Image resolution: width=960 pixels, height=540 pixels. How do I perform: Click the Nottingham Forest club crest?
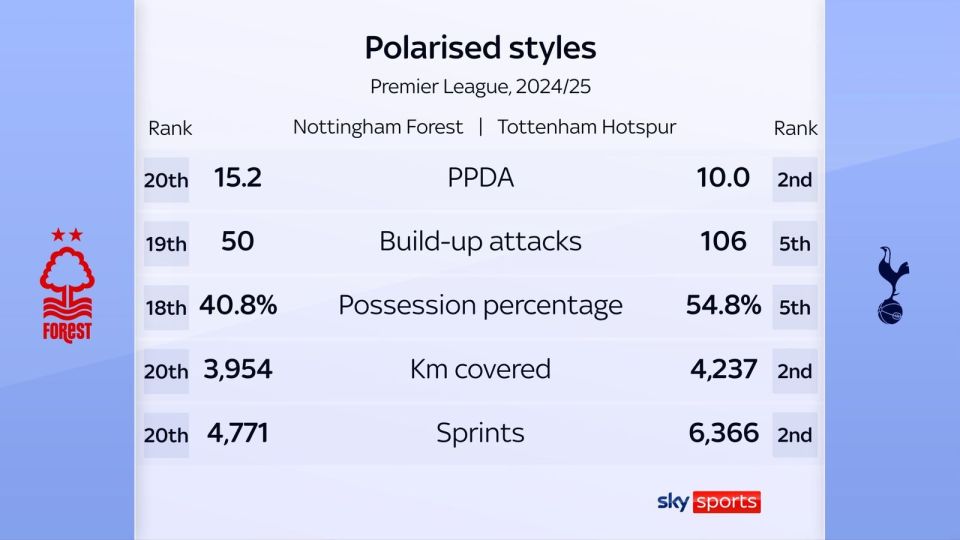point(67,285)
